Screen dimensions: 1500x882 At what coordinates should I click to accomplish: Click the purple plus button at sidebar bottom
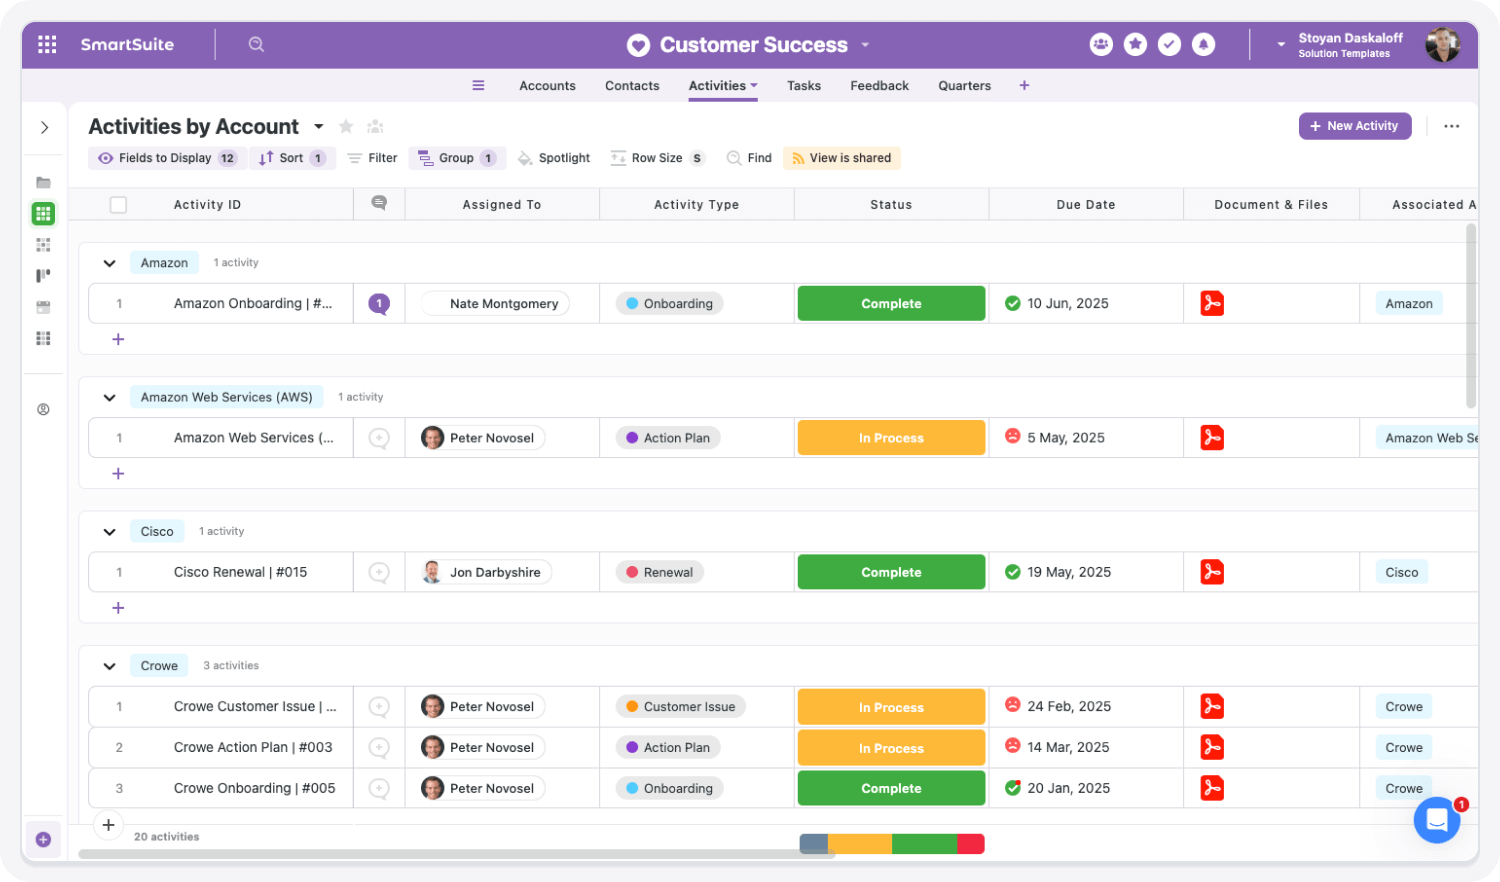(x=43, y=840)
